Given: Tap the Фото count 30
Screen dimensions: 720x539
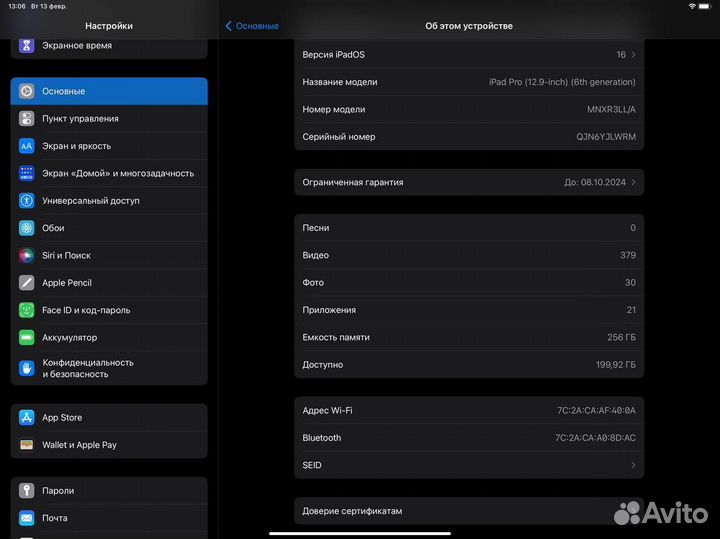Looking at the screenshot, I should (630, 283).
